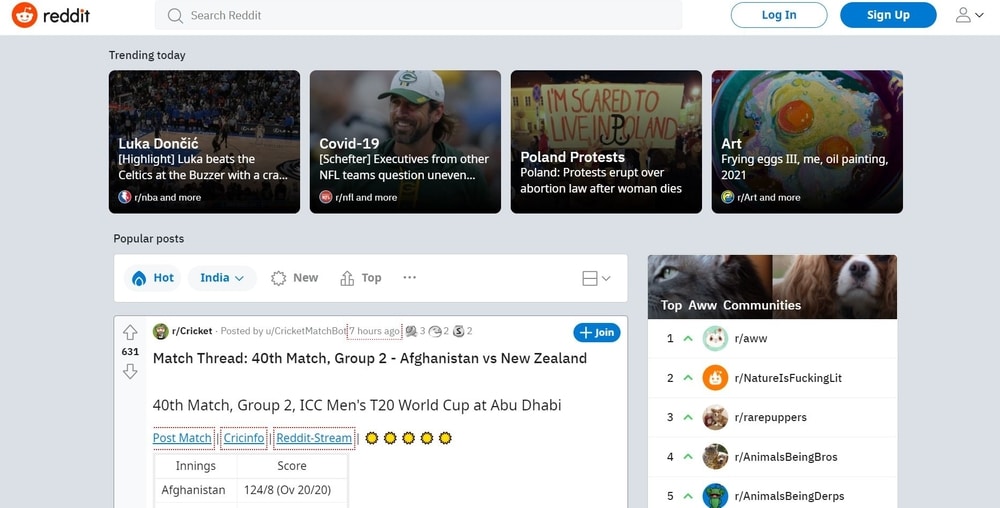Open r/aww community link

[751, 338]
